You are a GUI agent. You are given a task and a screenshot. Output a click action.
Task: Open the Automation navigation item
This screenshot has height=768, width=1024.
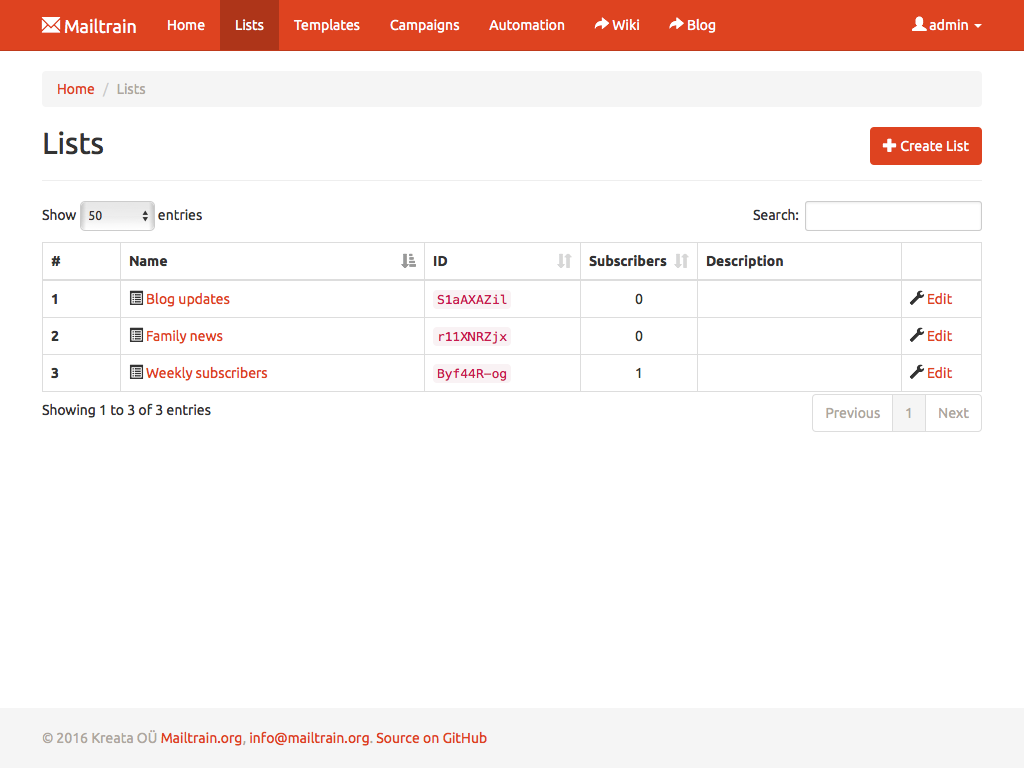tap(526, 25)
